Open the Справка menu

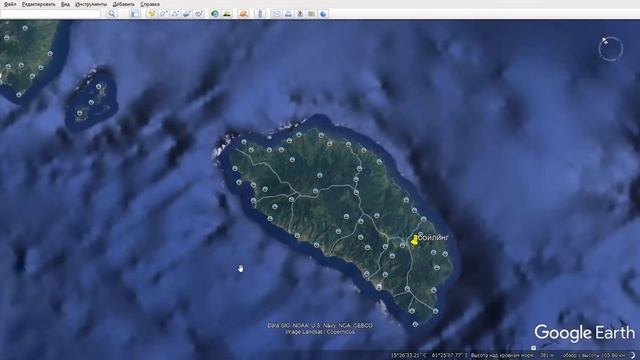[150, 4]
